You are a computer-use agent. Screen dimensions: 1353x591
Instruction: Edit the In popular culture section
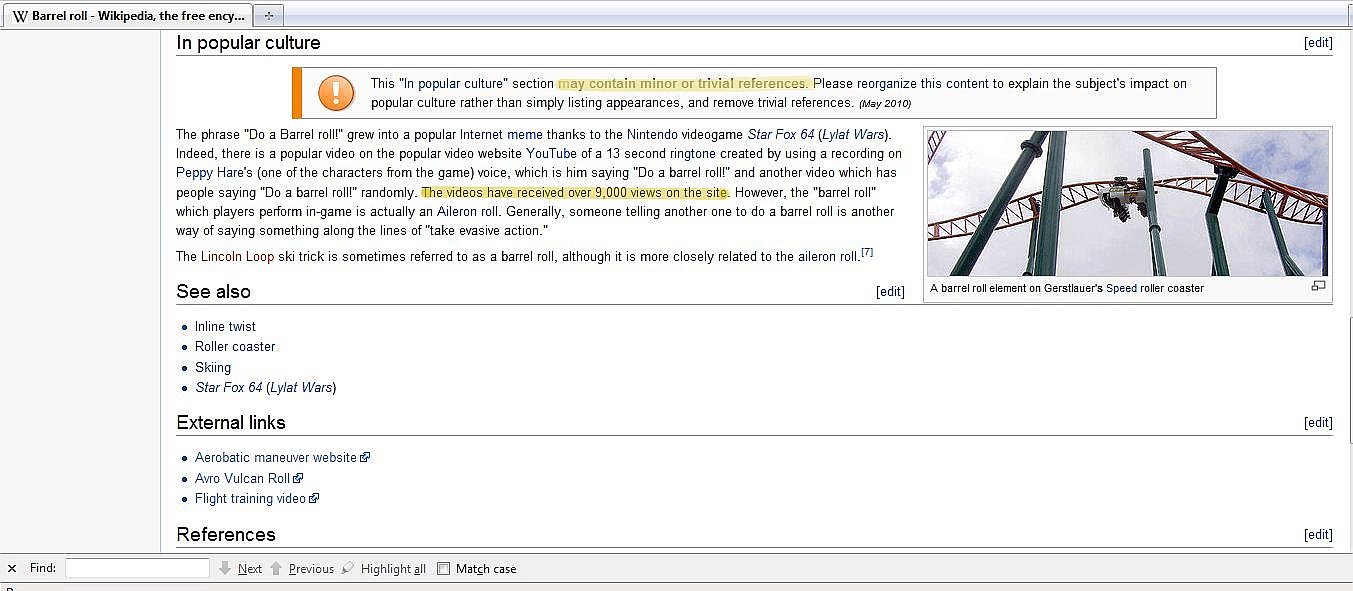(1318, 43)
